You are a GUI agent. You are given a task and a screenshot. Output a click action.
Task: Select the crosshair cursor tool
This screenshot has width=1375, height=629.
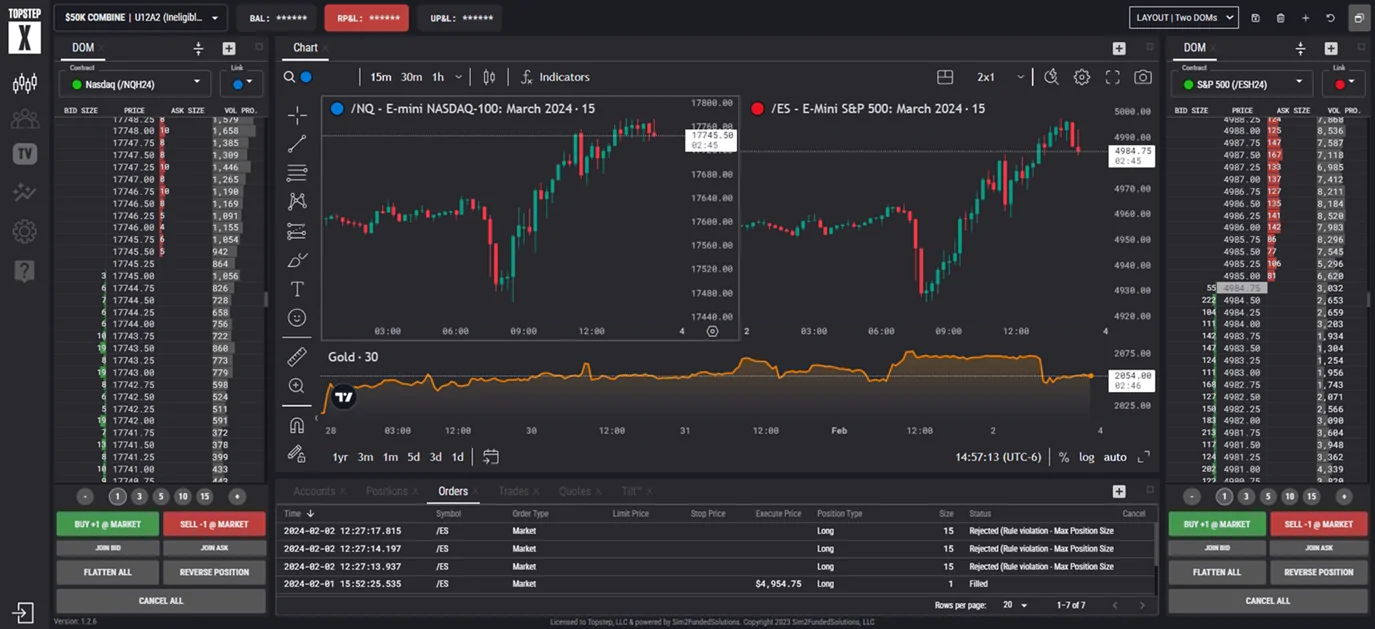point(297,115)
